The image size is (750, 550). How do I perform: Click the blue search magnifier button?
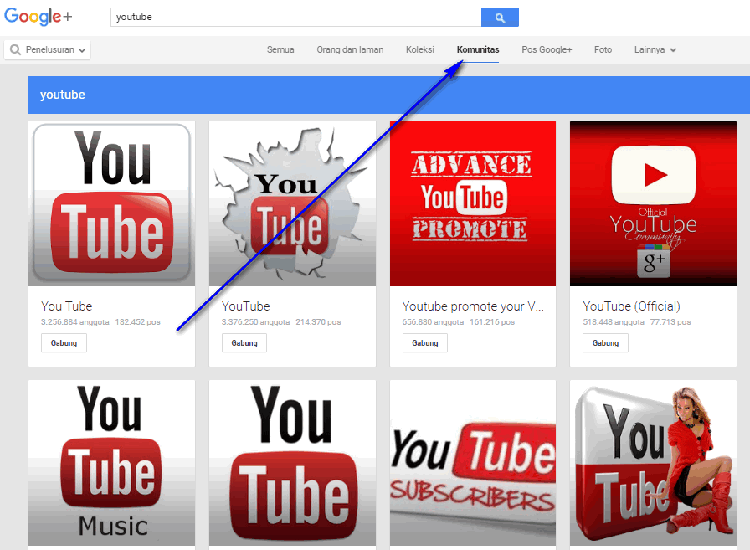tap(500, 18)
